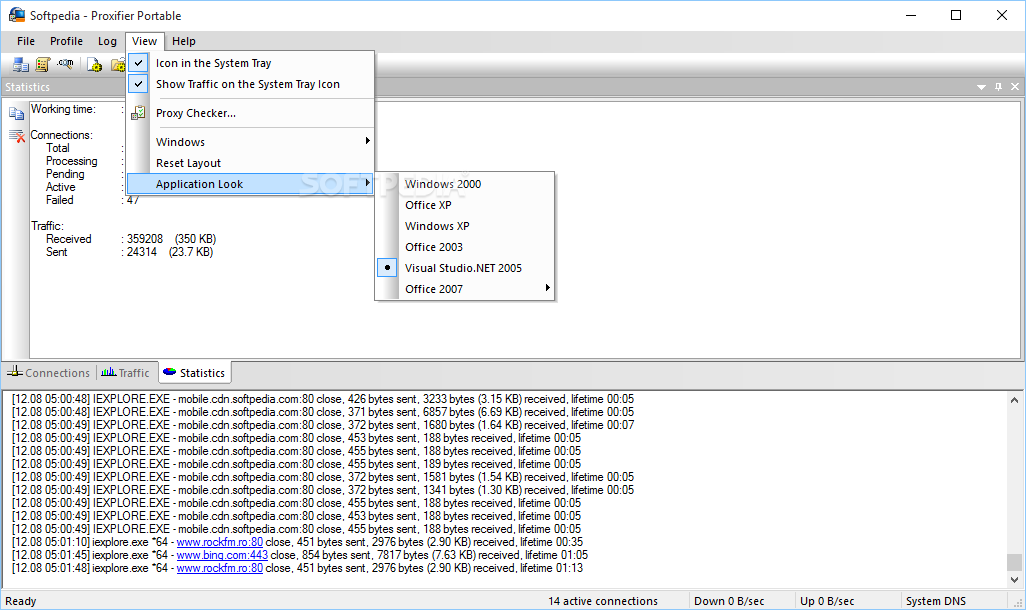
Task: Click the document with gear toolbar icon
Action: tap(95, 65)
